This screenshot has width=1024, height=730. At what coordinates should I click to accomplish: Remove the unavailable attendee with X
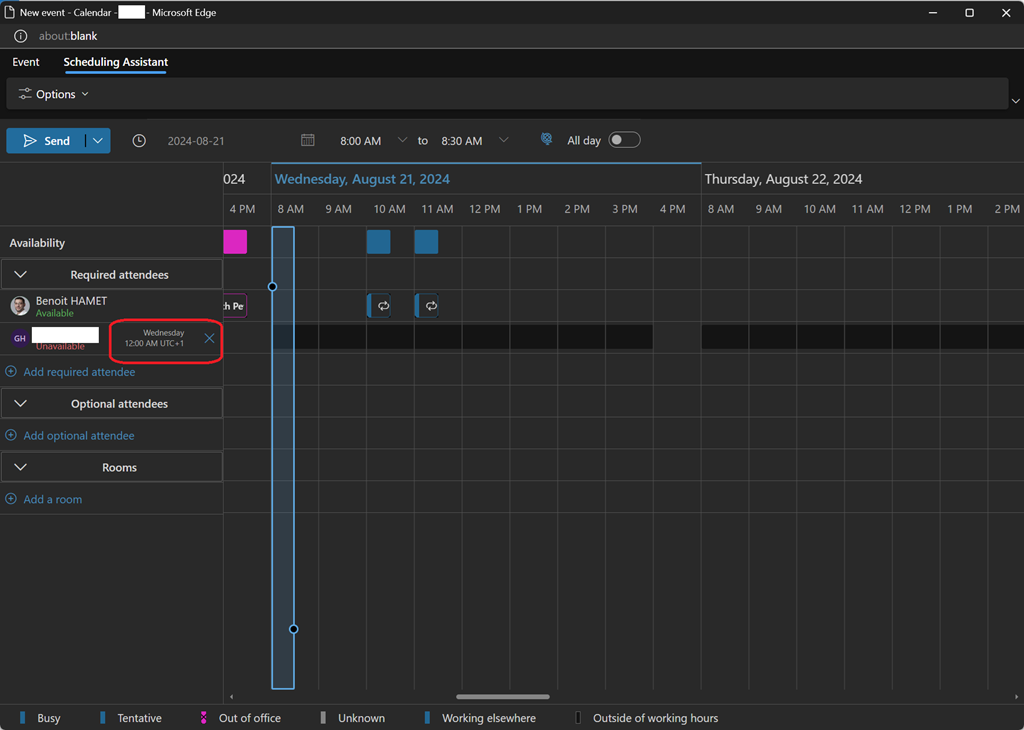click(x=209, y=338)
